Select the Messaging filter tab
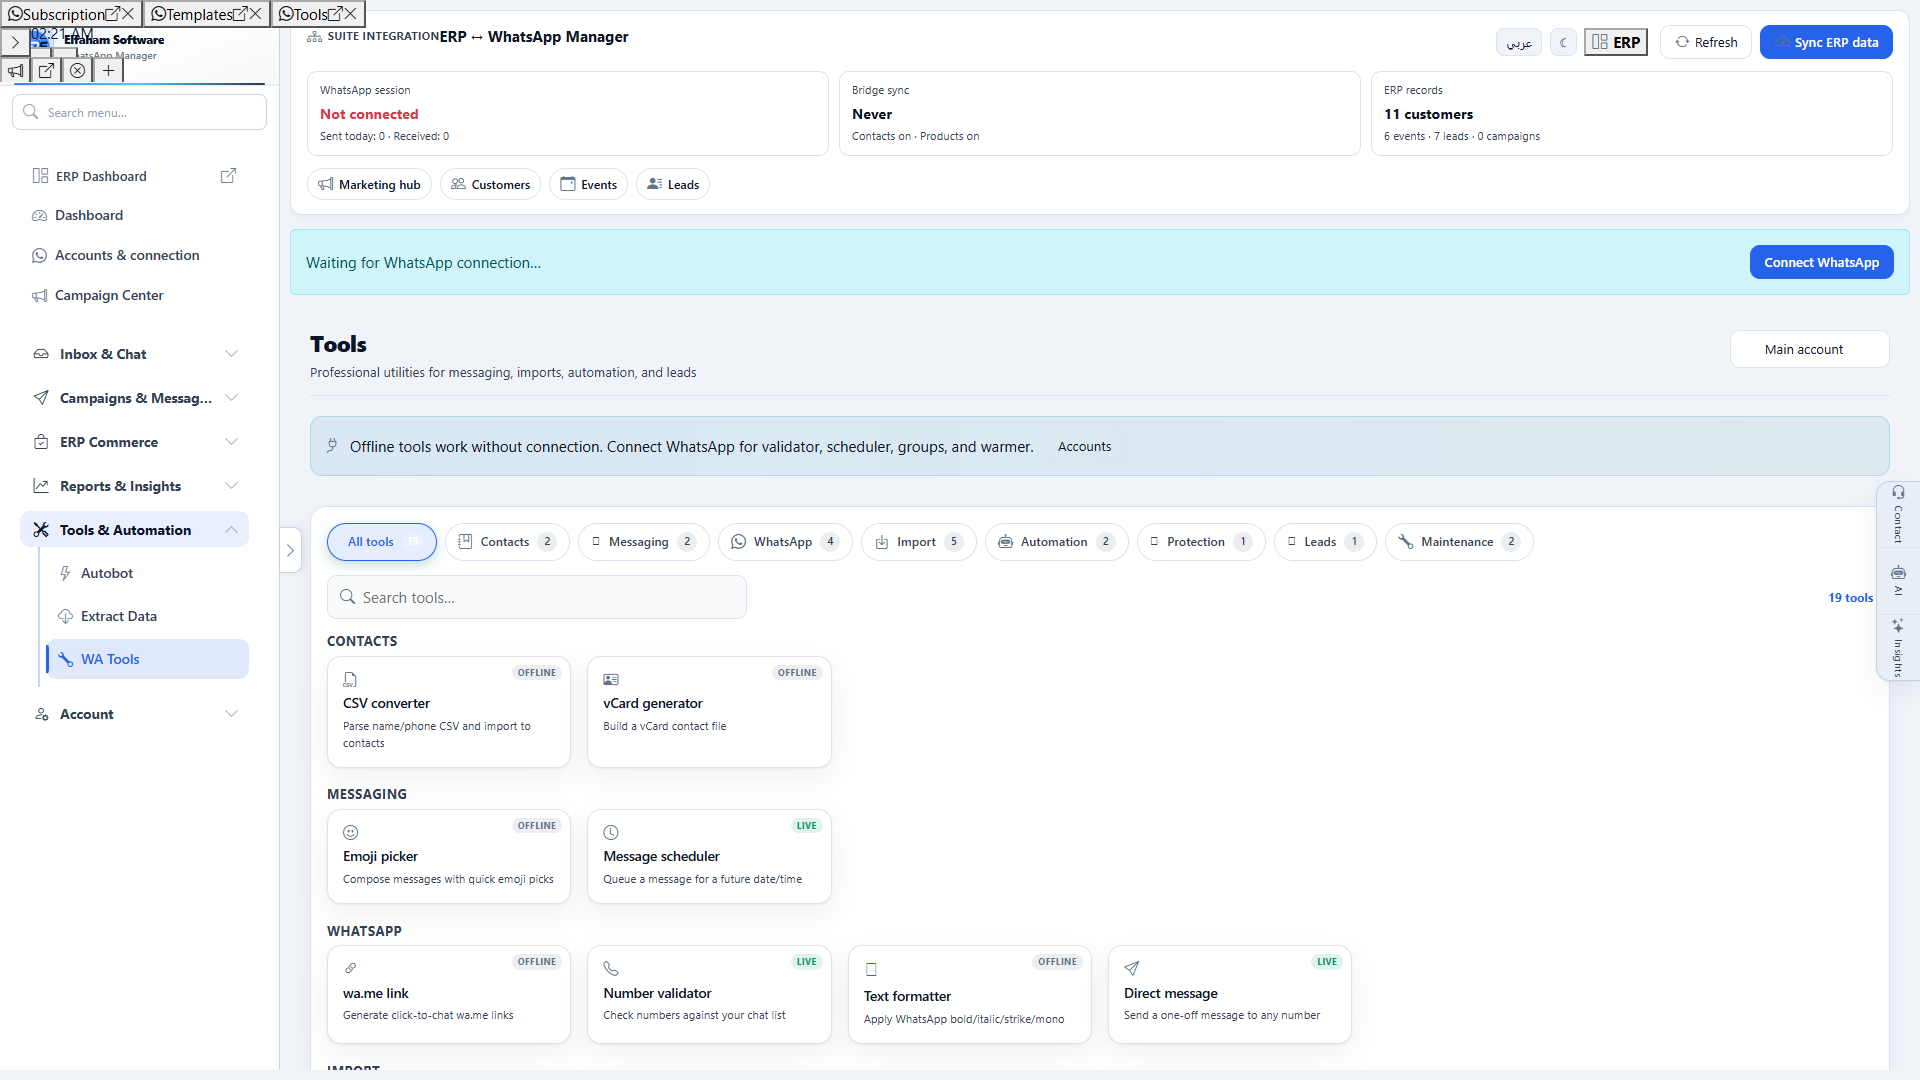The width and height of the screenshot is (1920, 1080). [x=643, y=542]
